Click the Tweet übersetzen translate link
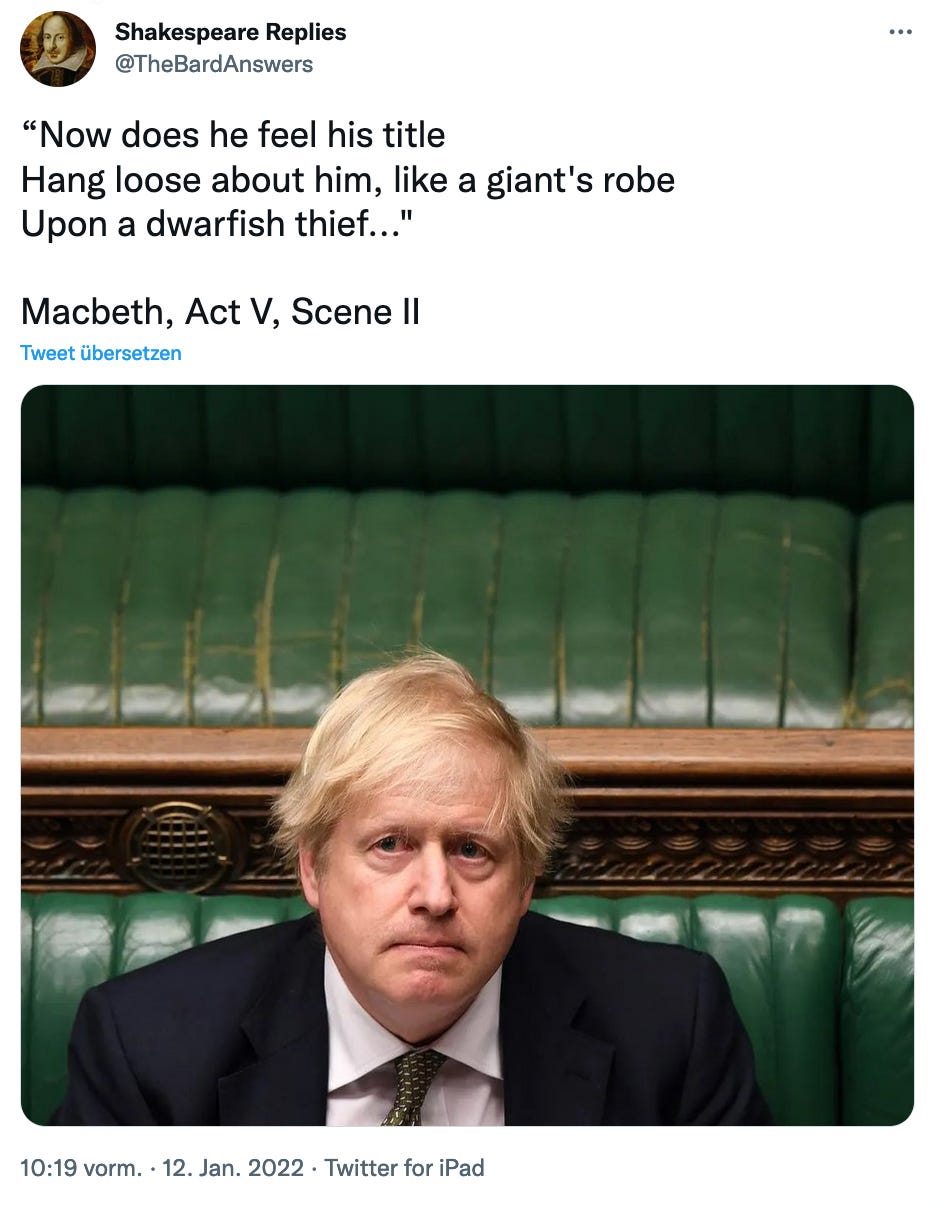 click(101, 353)
